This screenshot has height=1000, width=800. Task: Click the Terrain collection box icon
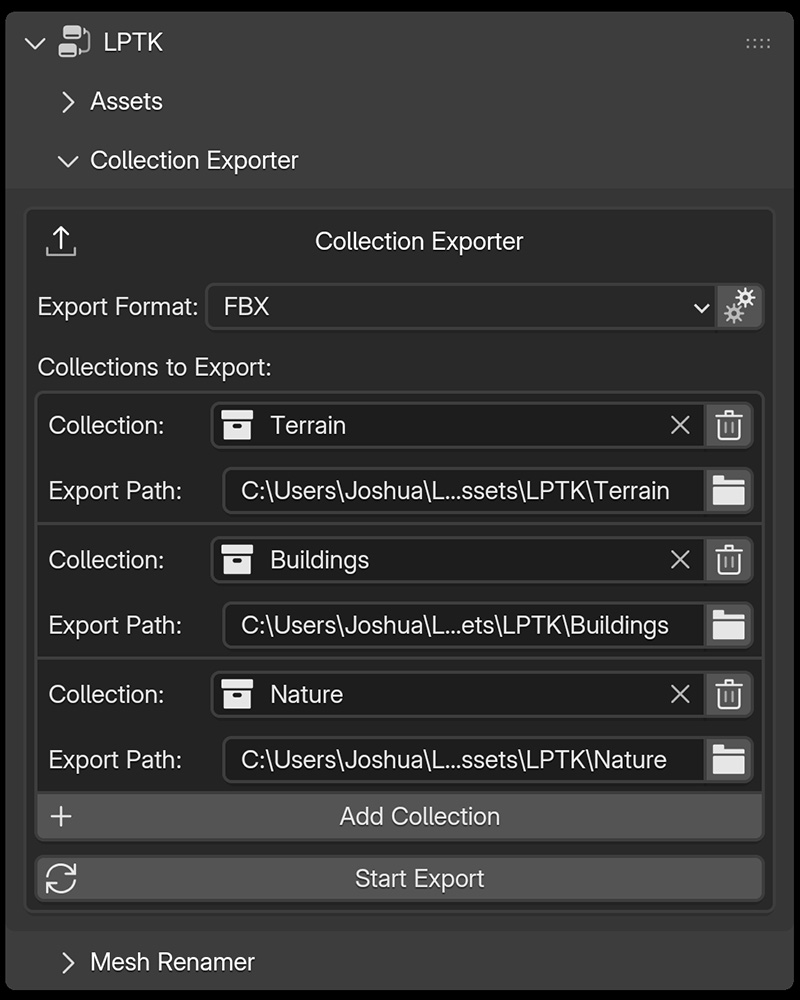[x=237, y=424]
